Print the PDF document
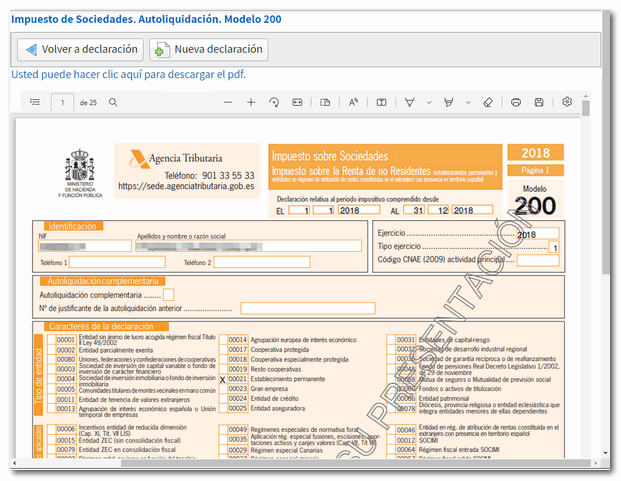Screen dimensions: 621x481 [516, 102]
